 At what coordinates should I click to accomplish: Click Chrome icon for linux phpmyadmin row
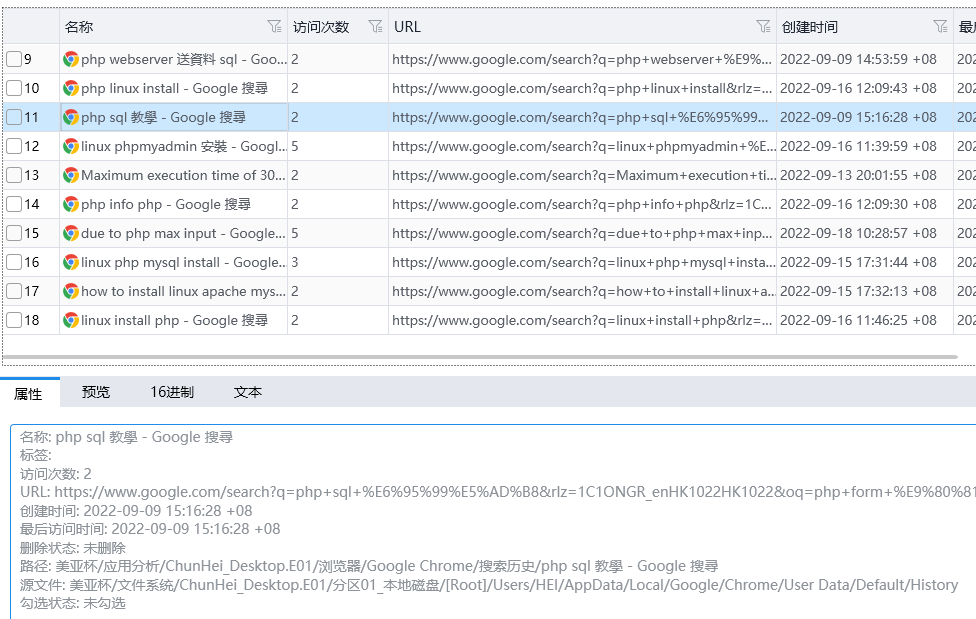coord(71,146)
